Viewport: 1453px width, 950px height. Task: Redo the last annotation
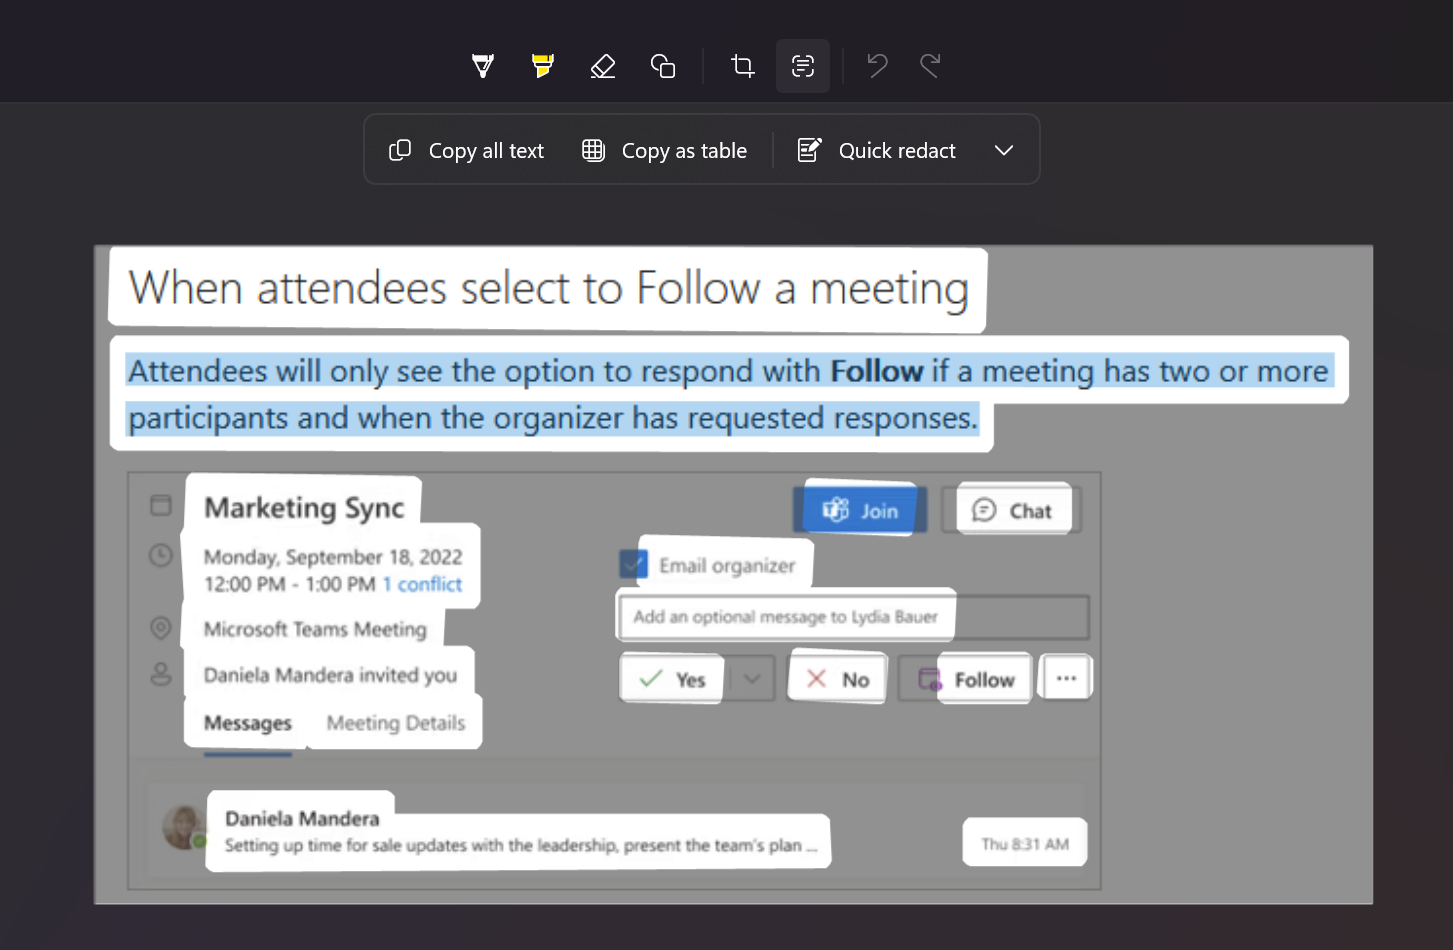pos(930,65)
